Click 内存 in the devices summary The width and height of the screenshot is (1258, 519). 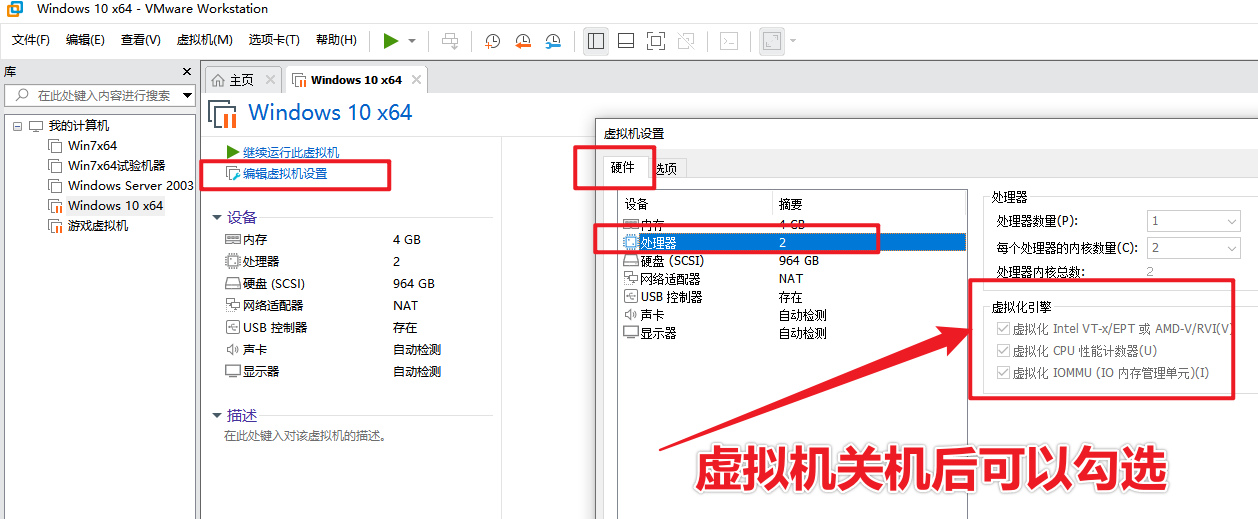(255, 240)
